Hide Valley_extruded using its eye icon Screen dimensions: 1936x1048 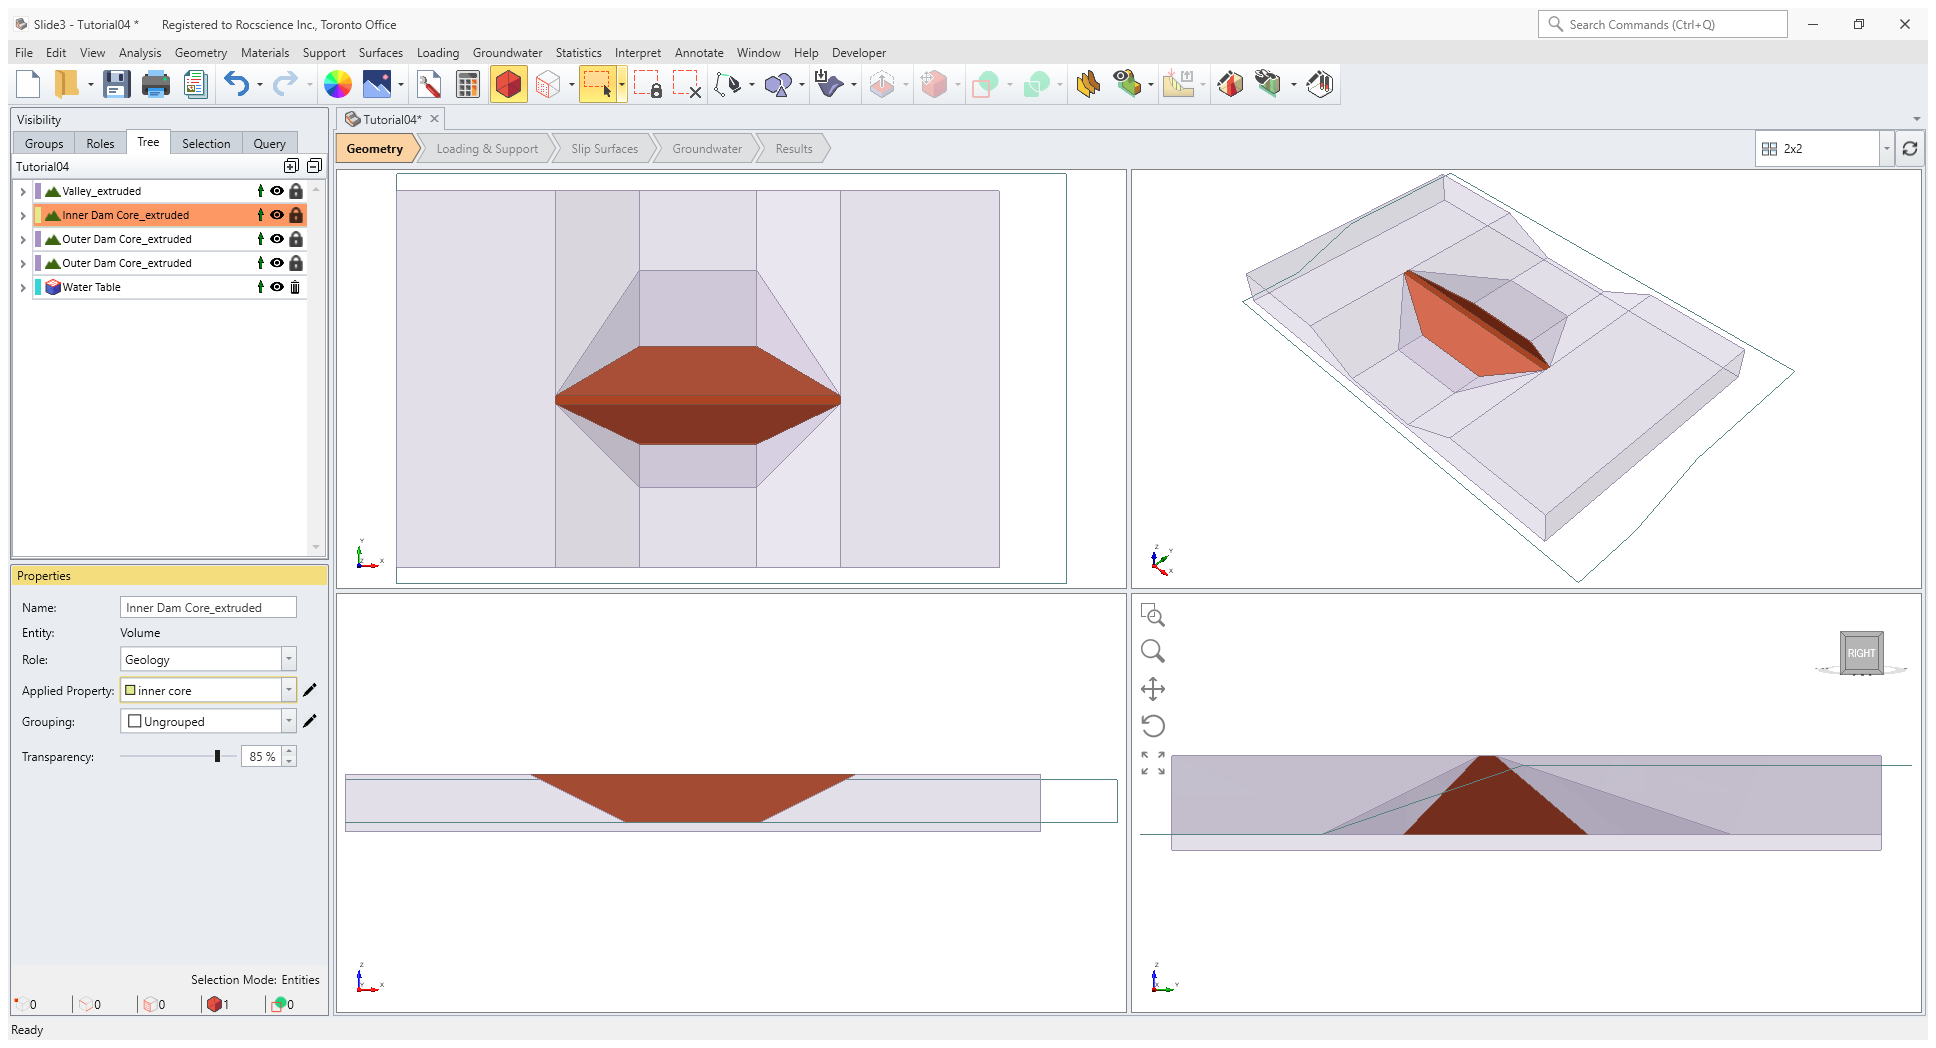pos(277,191)
